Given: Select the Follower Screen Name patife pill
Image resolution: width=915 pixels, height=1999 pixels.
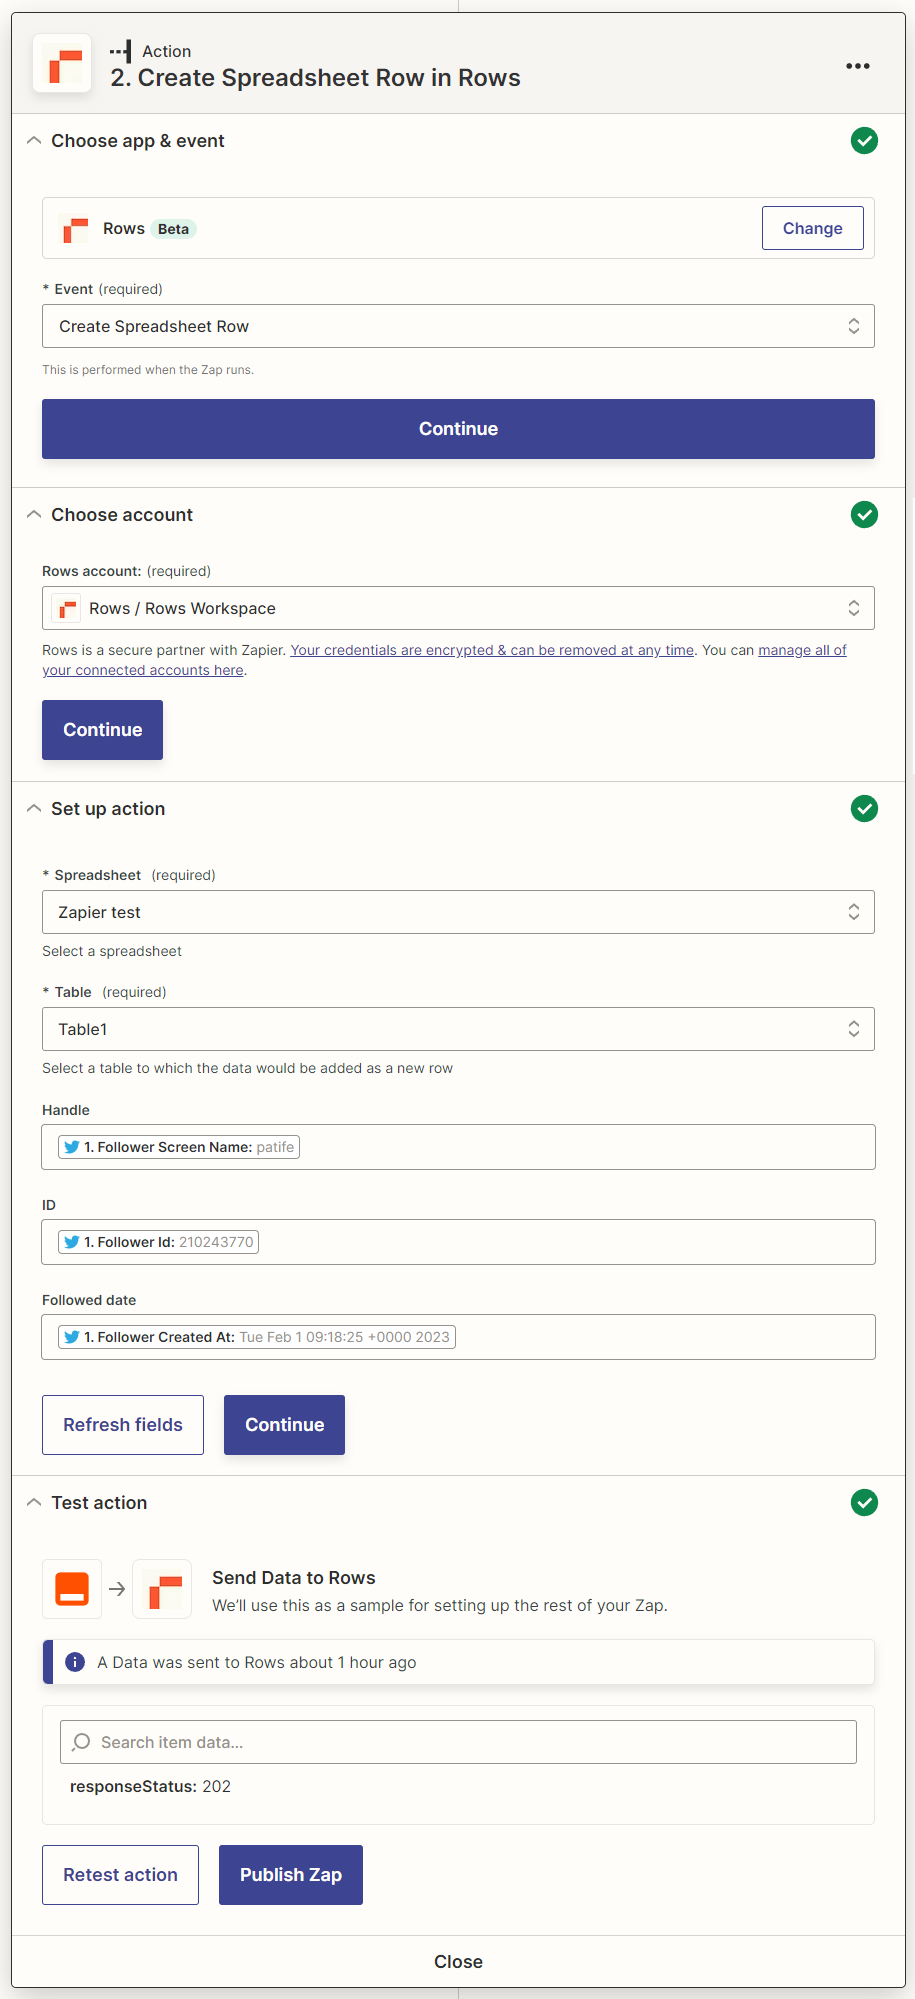Looking at the screenshot, I should (179, 1147).
